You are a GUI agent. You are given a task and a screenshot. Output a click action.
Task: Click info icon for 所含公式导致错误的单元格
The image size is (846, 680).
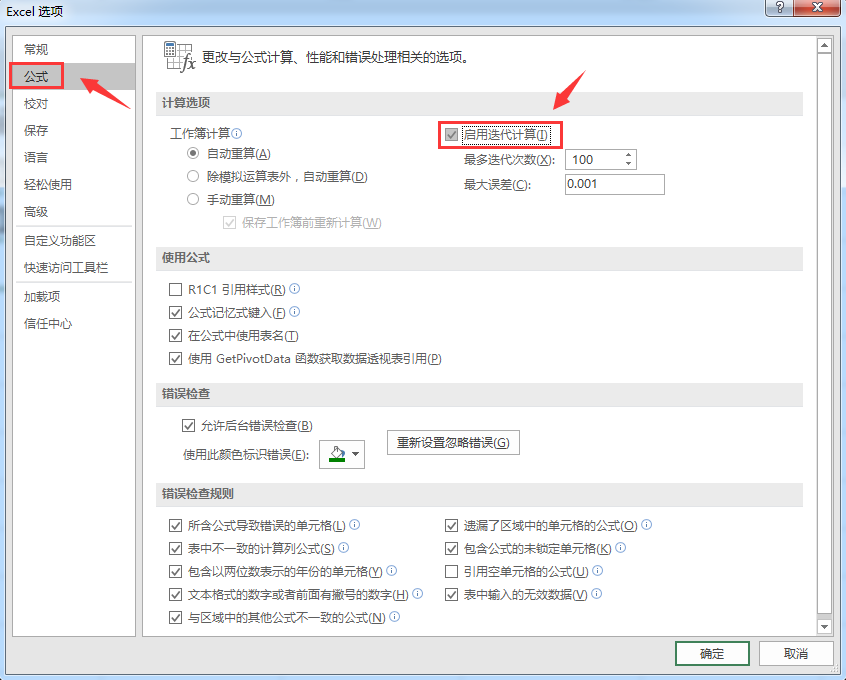[354, 525]
